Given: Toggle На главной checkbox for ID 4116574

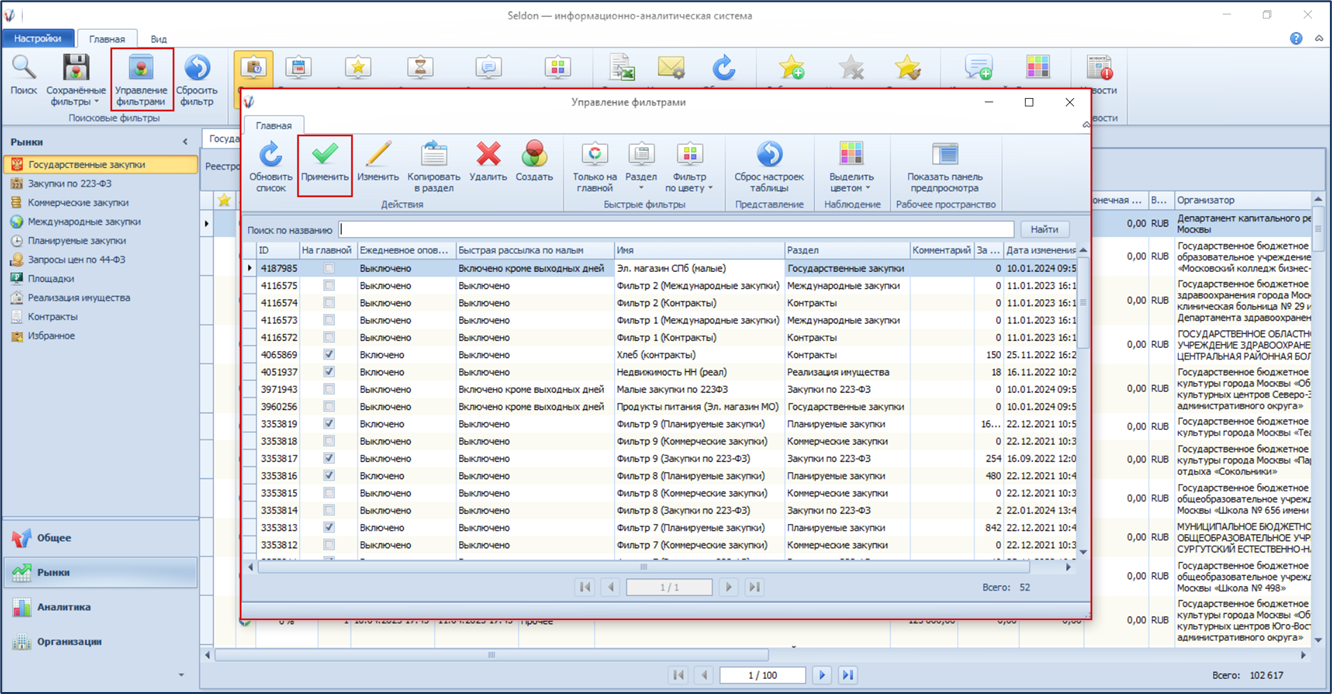Looking at the screenshot, I should click(329, 303).
